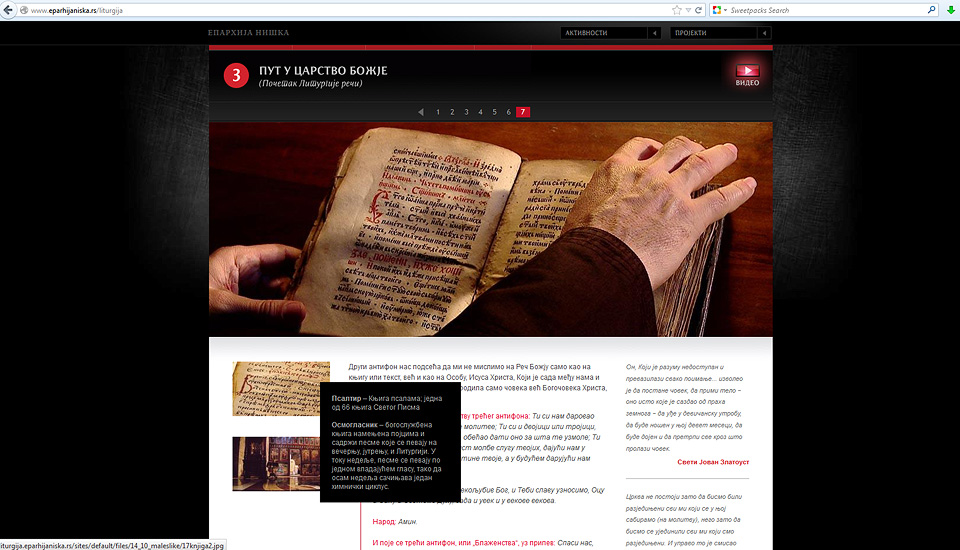The image size is (960, 550).
Task: Click the green download arrow in browser toolbar
Action: [x=950, y=10]
